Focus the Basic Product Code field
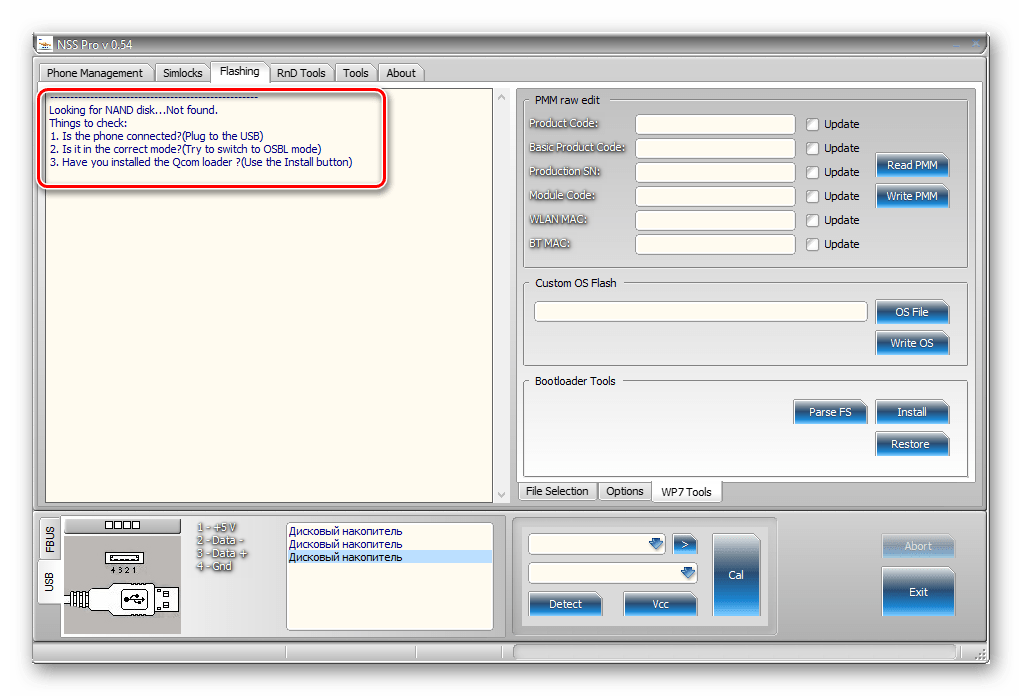1022x696 pixels. click(x=715, y=148)
